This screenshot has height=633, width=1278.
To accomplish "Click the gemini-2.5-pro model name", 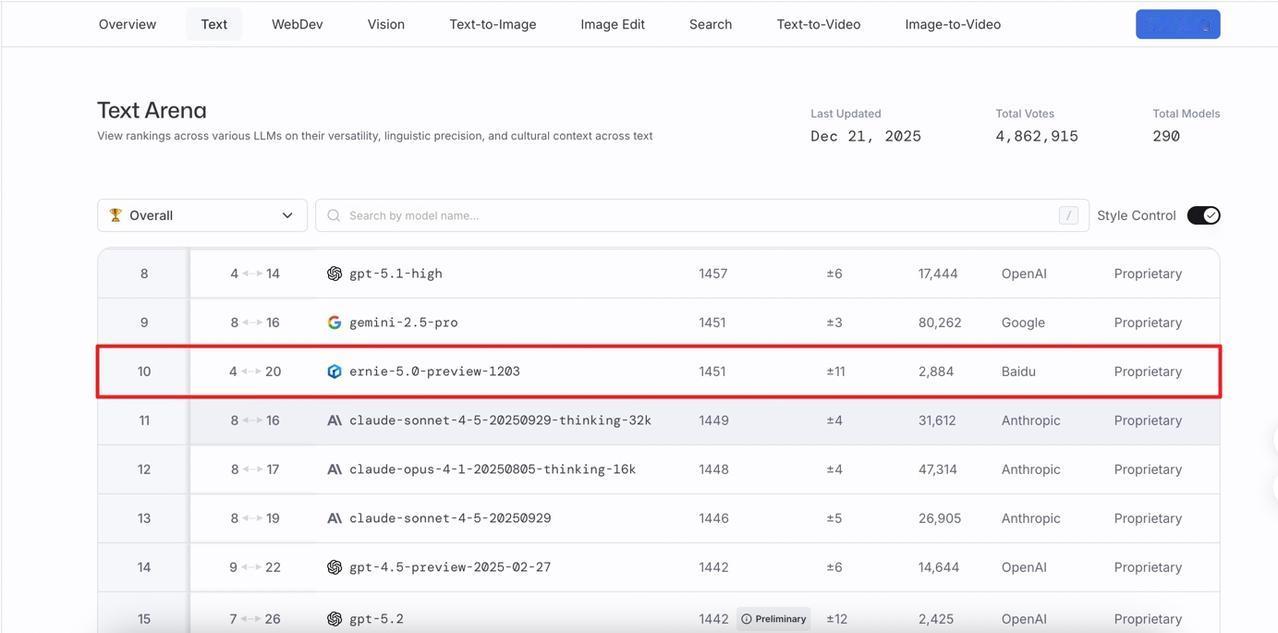I will click(x=403, y=323).
